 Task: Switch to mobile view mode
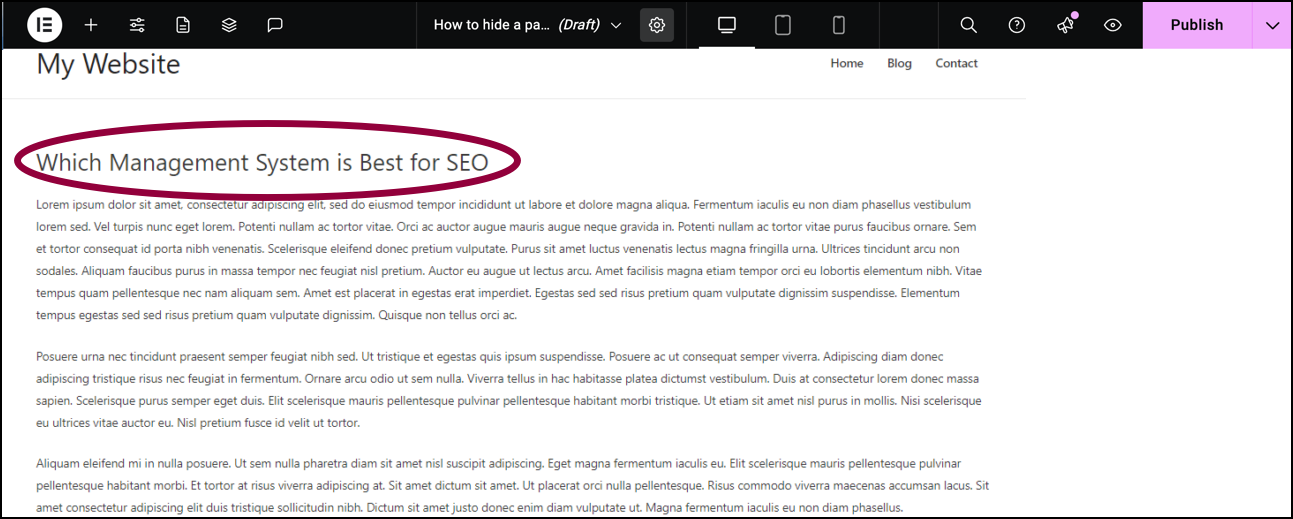pyautogui.click(x=839, y=25)
